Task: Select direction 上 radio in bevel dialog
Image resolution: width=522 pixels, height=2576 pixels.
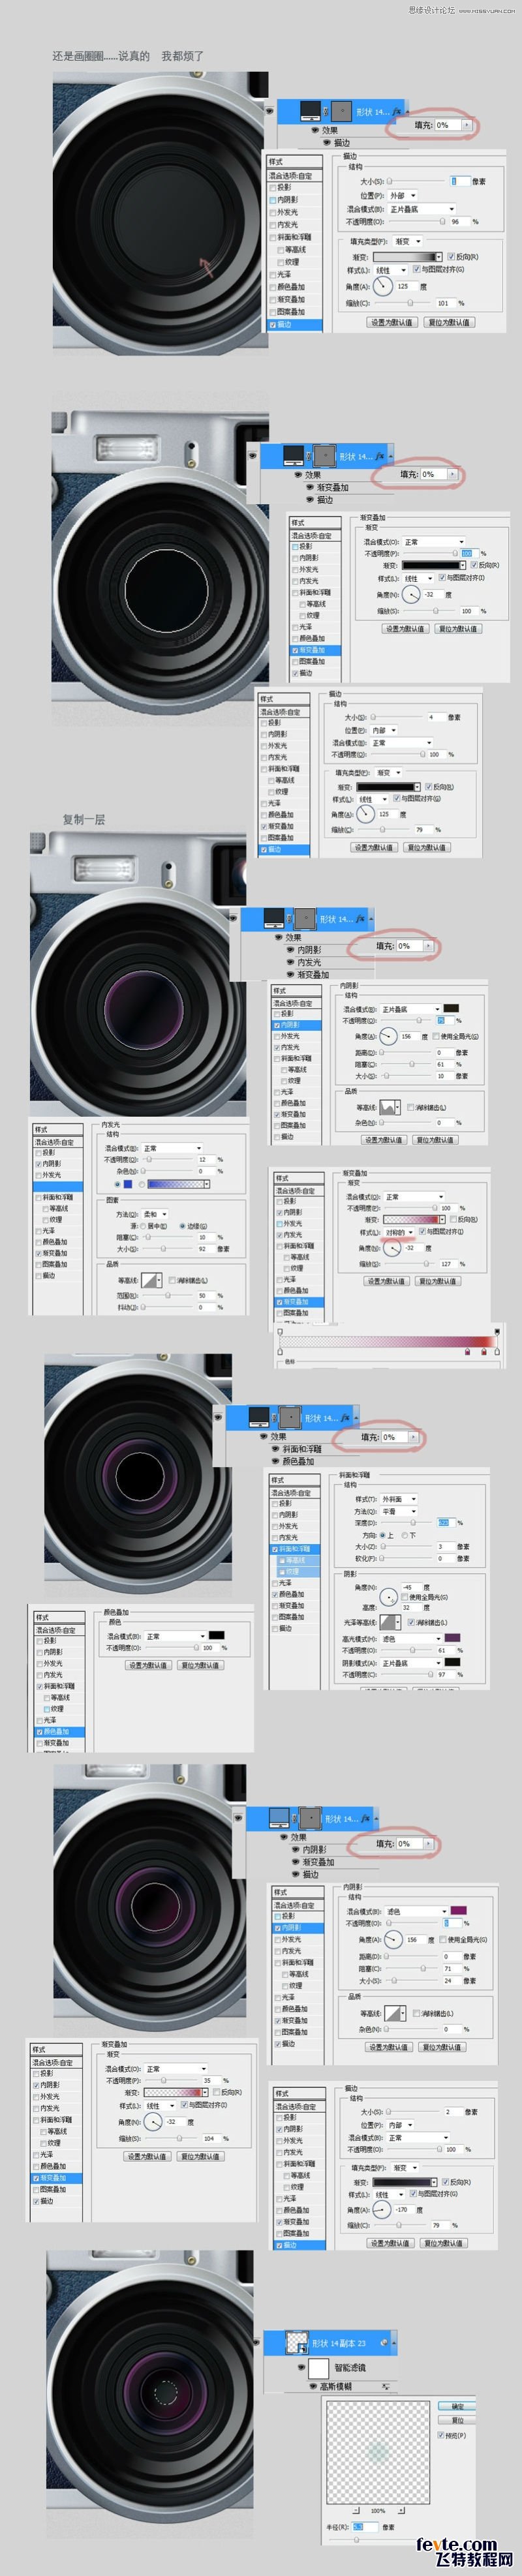Action: 382,1535
